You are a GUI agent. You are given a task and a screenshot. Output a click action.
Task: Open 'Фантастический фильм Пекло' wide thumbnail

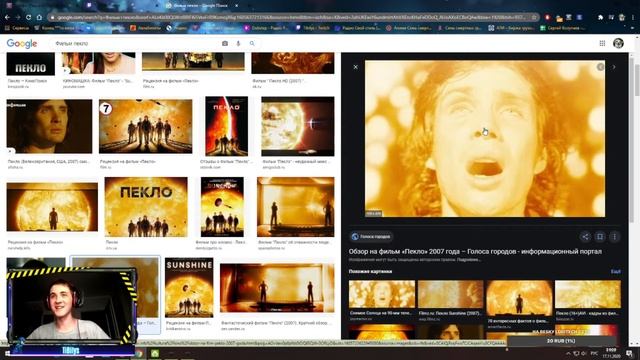point(277,288)
